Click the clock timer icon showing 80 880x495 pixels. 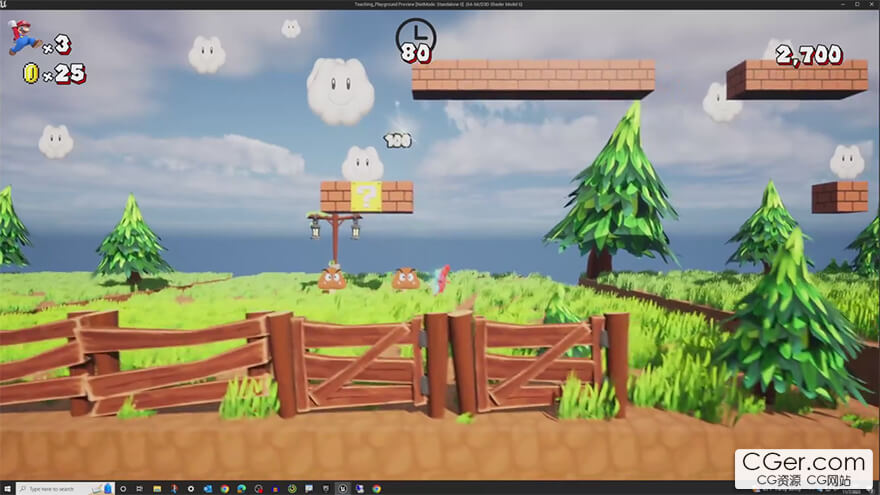pos(416,41)
